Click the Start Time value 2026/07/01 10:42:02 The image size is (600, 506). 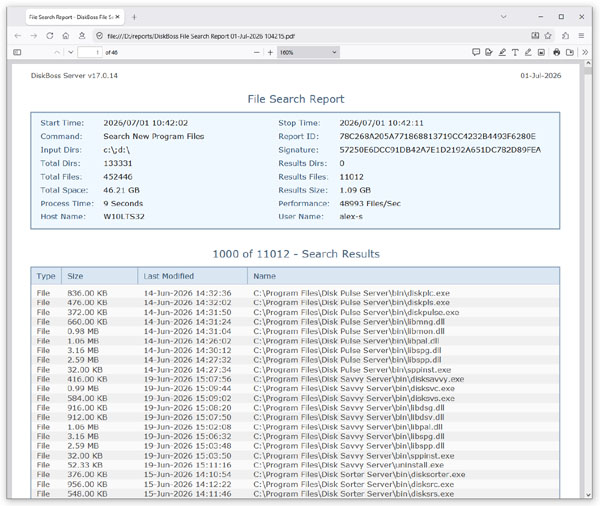[x=146, y=123]
